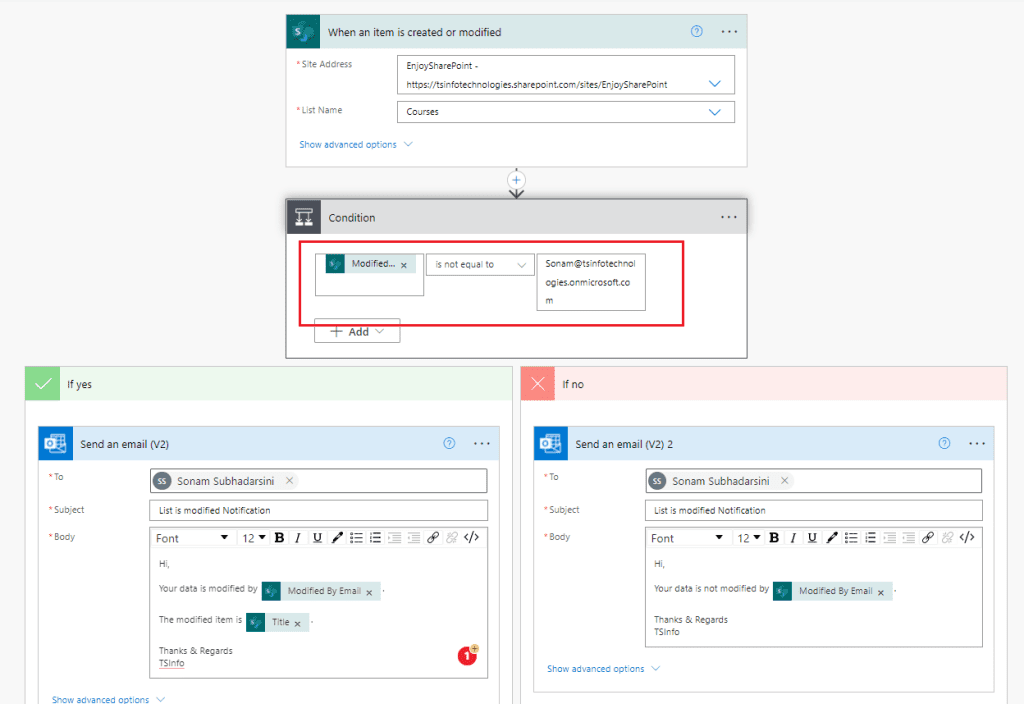Remove link in If no email body
Screen dimensions: 1024x704
(x=948, y=537)
